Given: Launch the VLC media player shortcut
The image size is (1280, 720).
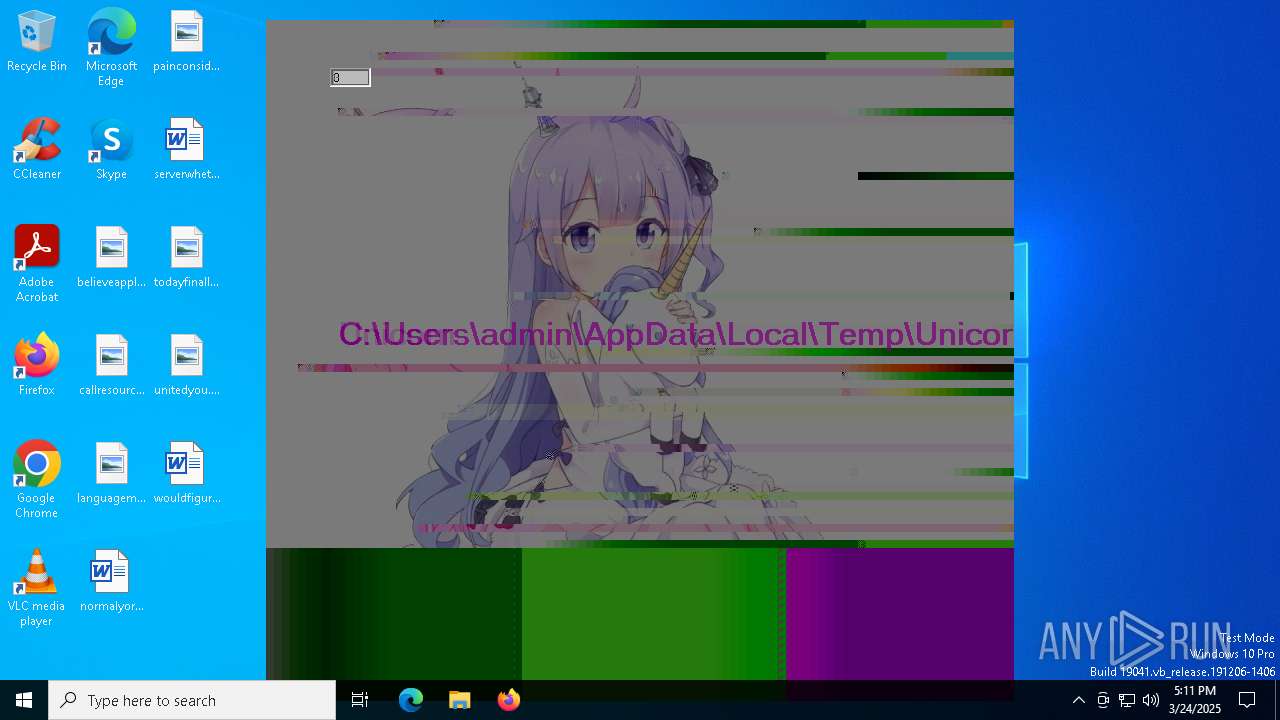Looking at the screenshot, I should click(37, 588).
